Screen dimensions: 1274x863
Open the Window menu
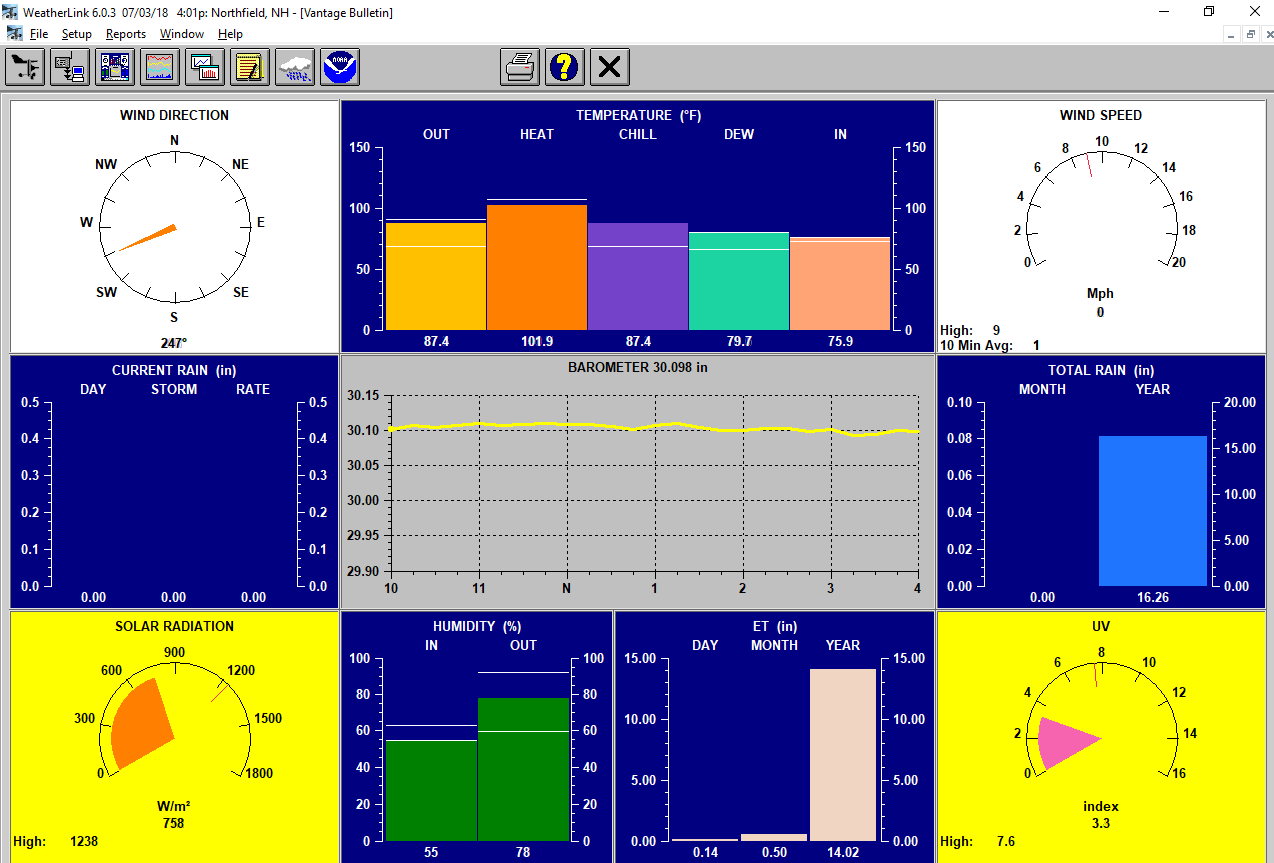point(182,34)
